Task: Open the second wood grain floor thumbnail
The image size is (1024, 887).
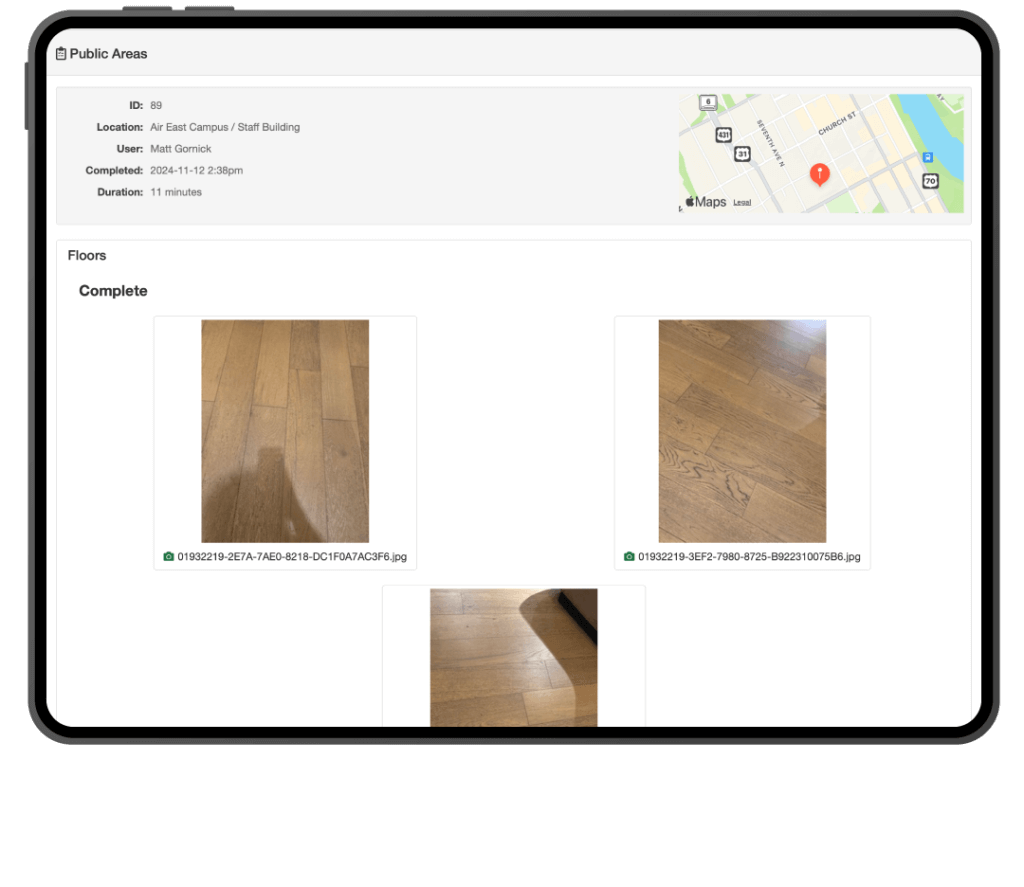Action: (x=742, y=431)
